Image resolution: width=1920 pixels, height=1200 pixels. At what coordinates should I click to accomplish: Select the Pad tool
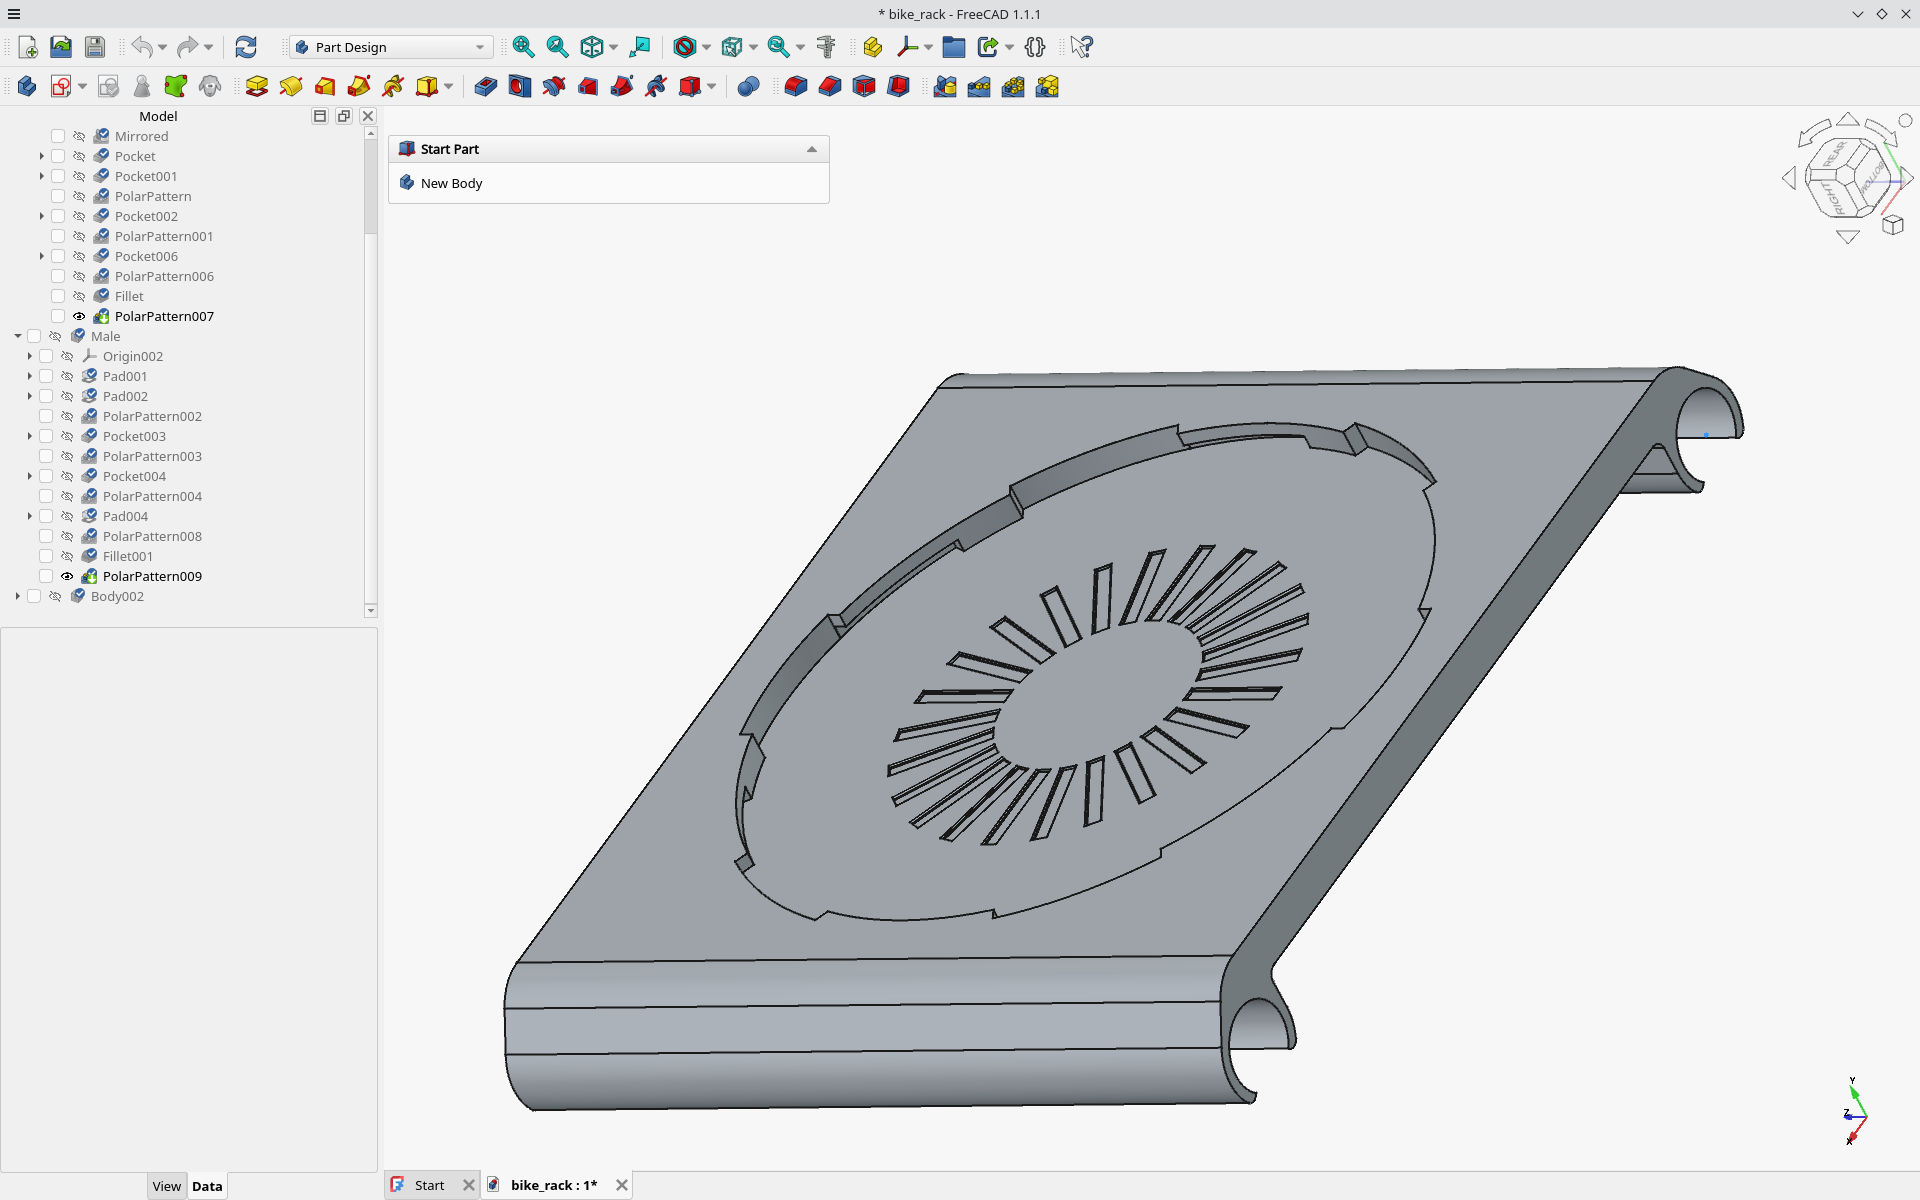tap(257, 87)
